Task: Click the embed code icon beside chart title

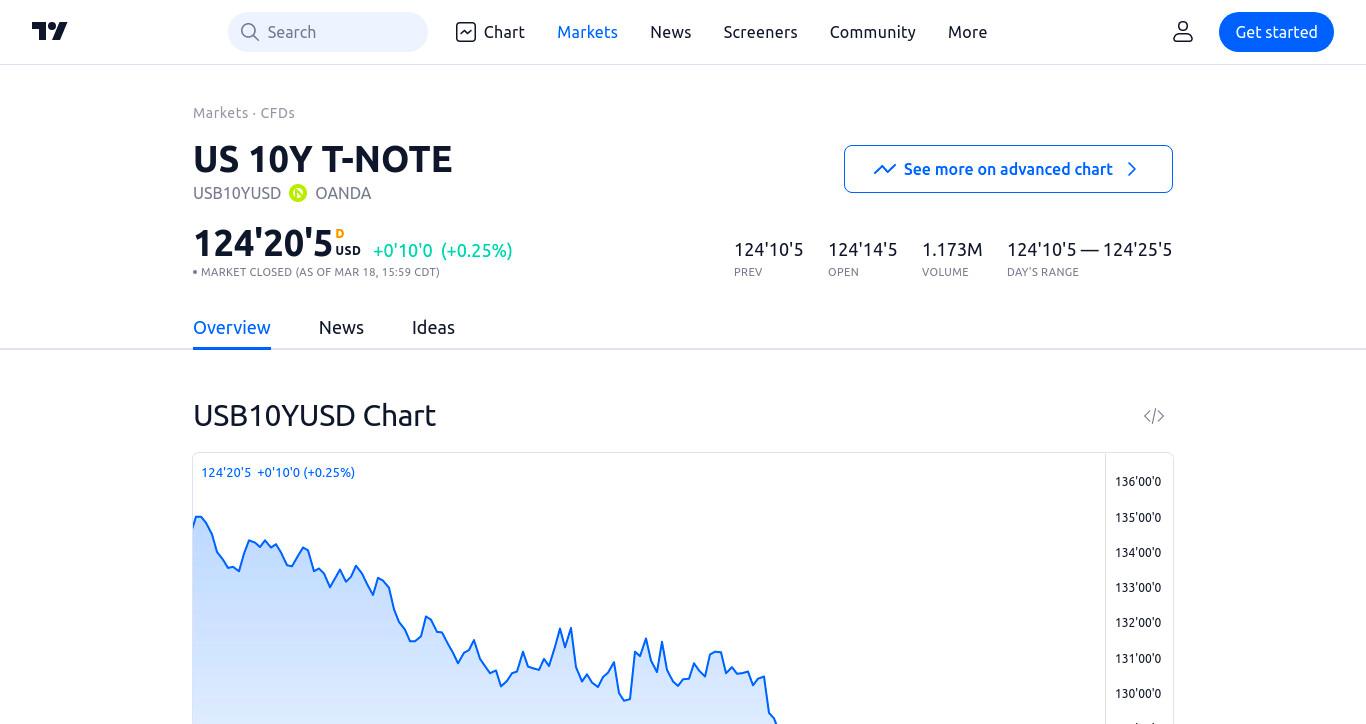Action: pyautogui.click(x=1154, y=416)
